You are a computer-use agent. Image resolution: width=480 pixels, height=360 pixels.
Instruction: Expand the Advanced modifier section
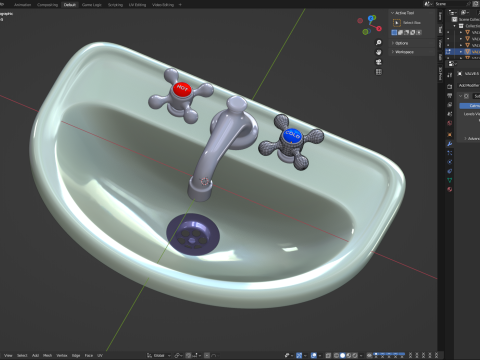pyautogui.click(x=465, y=138)
